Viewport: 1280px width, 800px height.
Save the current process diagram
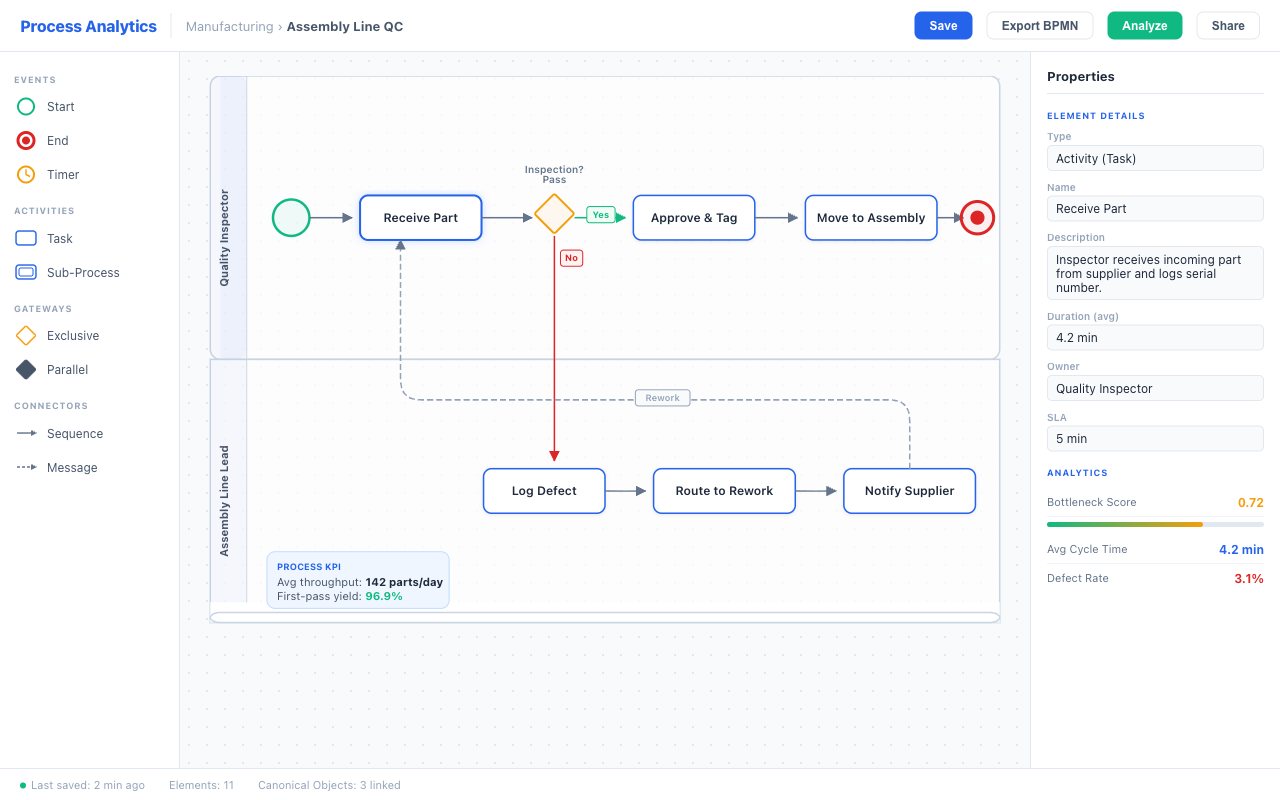point(943,25)
